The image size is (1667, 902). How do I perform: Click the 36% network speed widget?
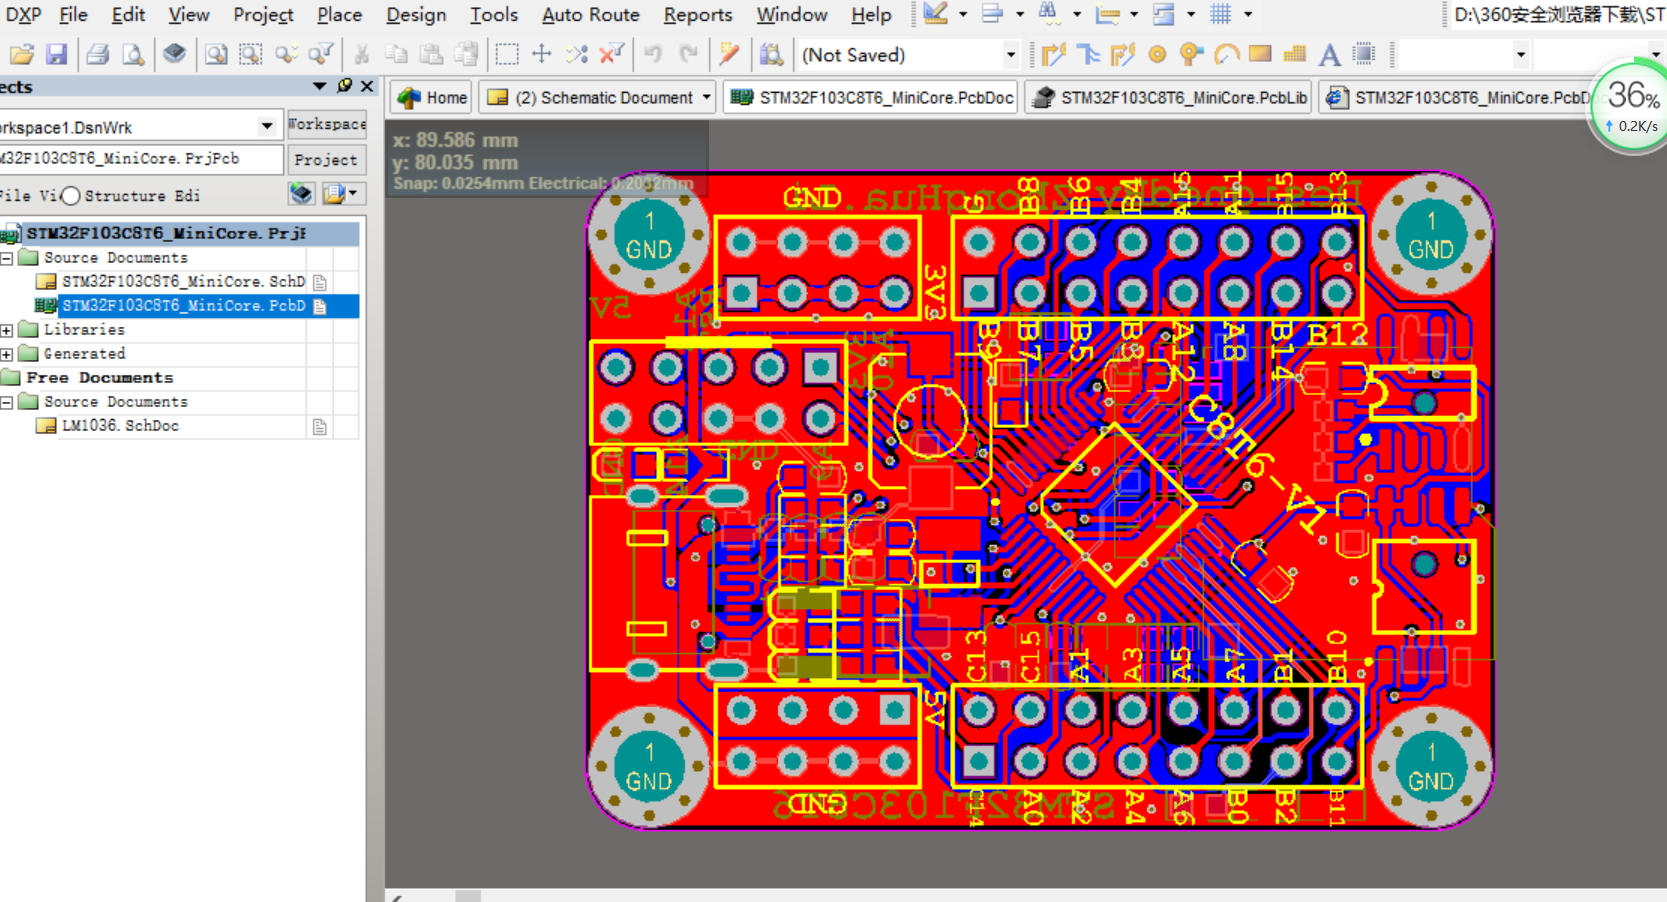pos(1634,107)
